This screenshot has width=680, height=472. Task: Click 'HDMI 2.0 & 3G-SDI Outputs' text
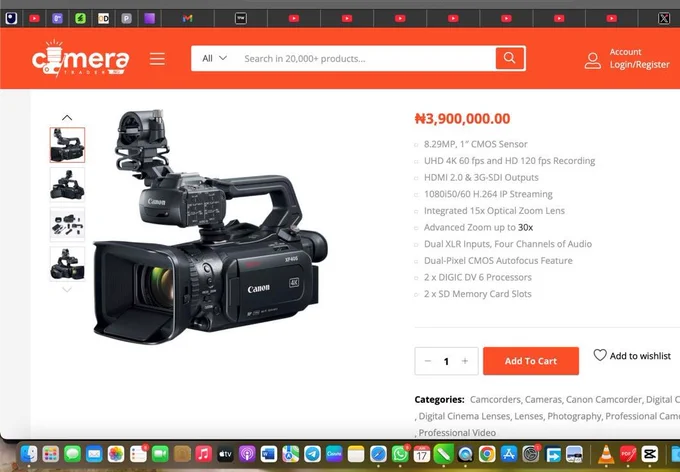pos(481,177)
